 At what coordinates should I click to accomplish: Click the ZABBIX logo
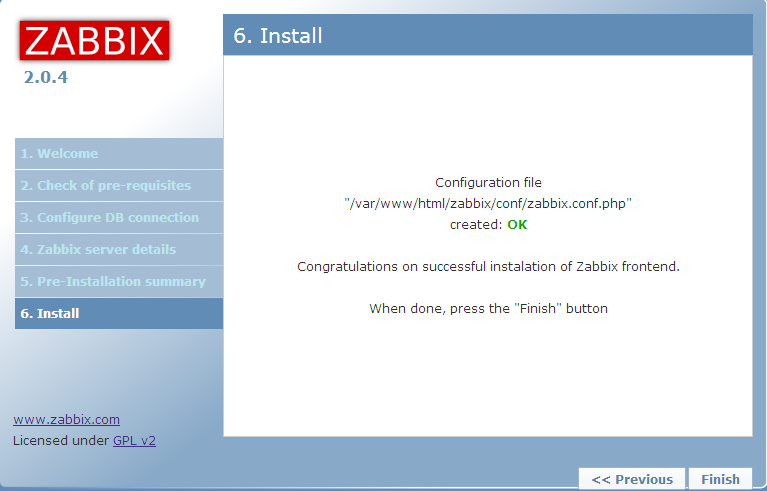pos(94,41)
